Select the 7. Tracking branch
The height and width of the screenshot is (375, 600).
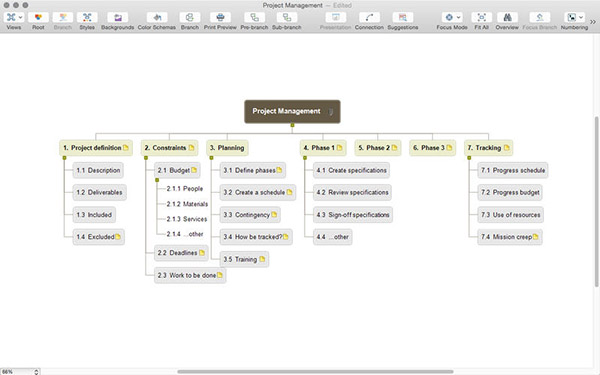point(489,148)
